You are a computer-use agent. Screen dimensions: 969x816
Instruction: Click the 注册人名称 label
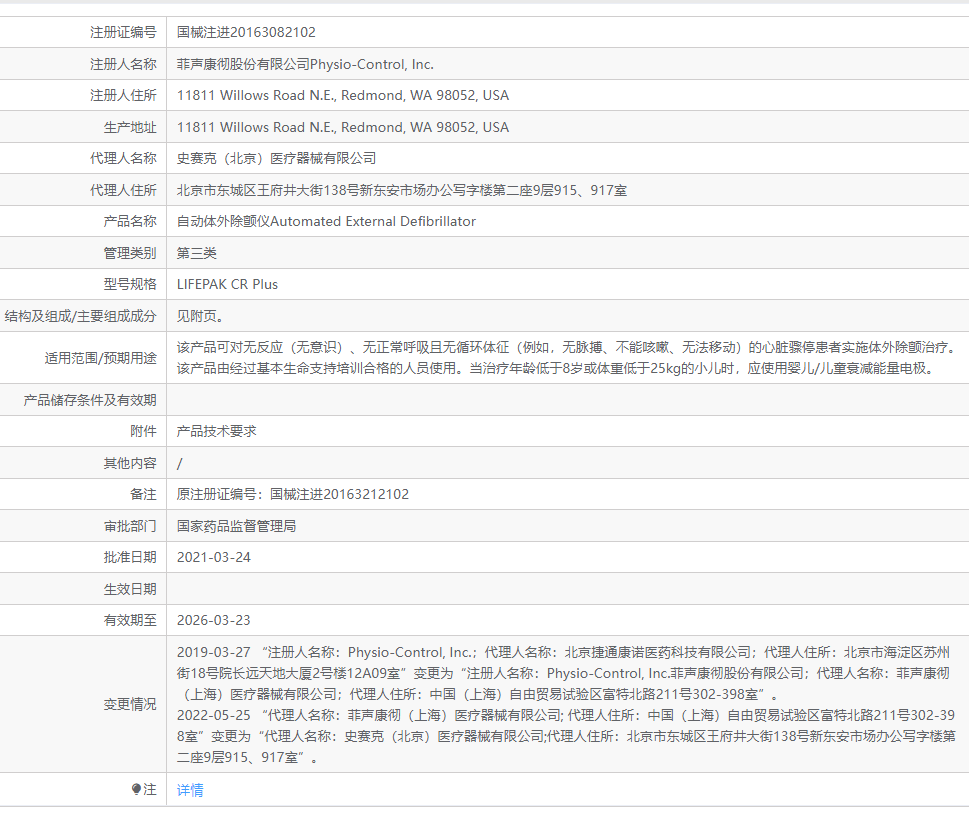[x=123, y=64]
